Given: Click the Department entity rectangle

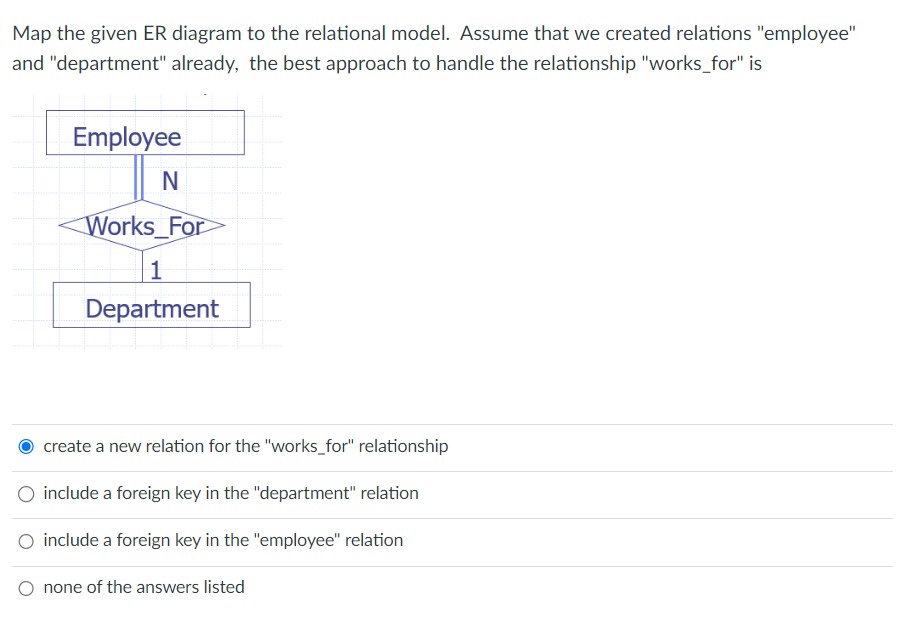Looking at the screenshot, I should click(x=151, y=304).
